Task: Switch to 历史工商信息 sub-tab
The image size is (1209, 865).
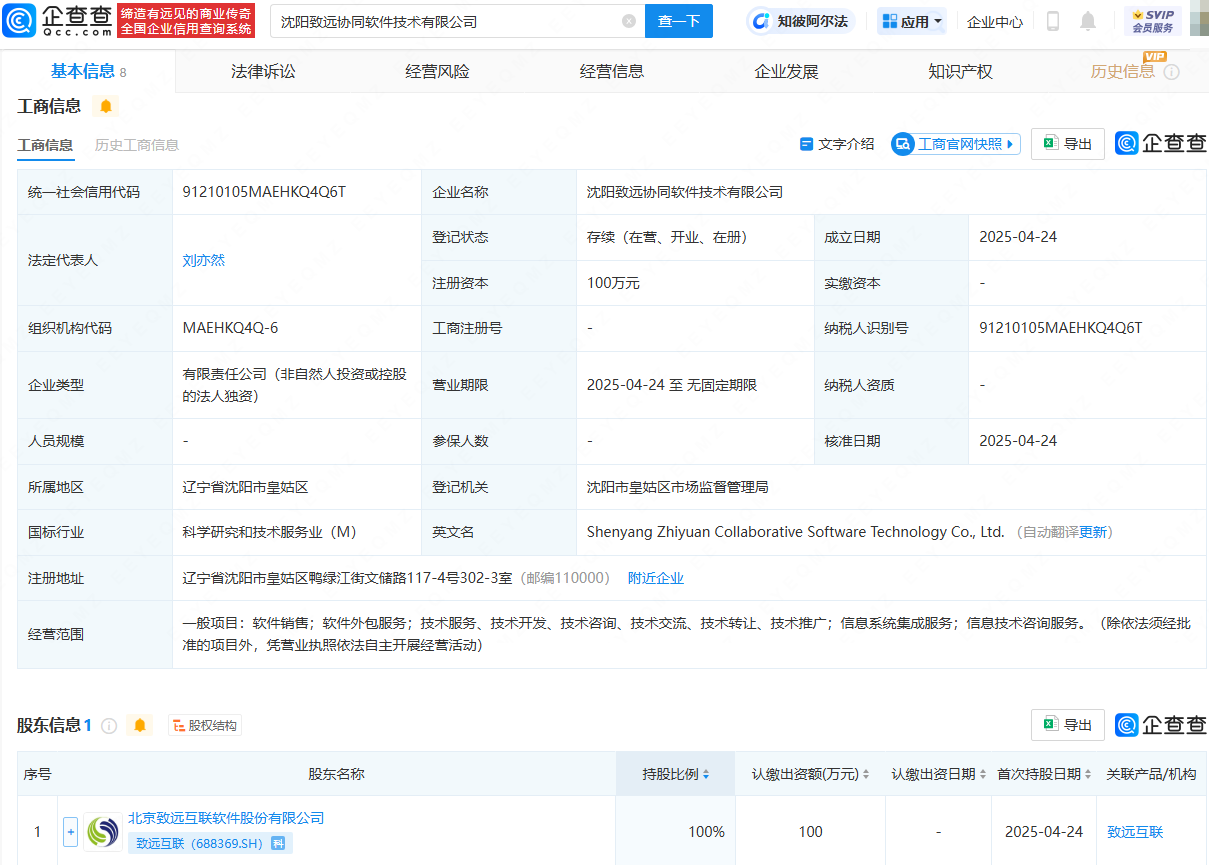Action: 137,145
